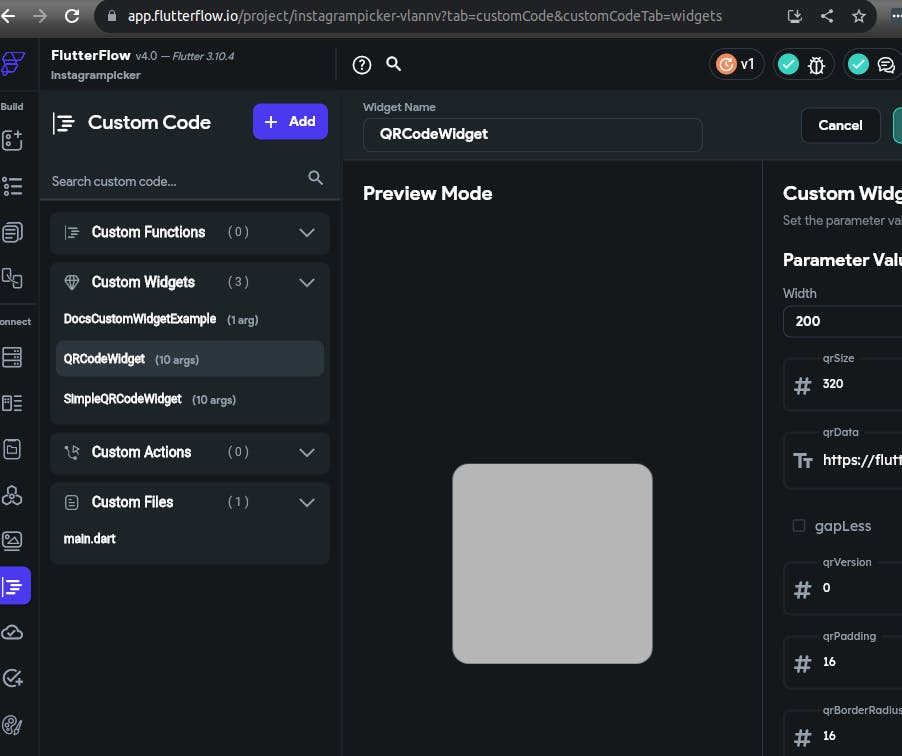The image size is (902, 756).
Task: Open the widget tree sidebar icon
Action: point(12,186)
